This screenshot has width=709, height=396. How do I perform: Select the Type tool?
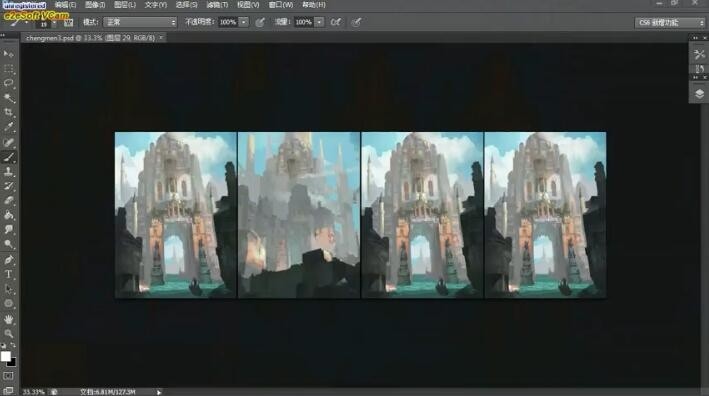click(8, 274)
